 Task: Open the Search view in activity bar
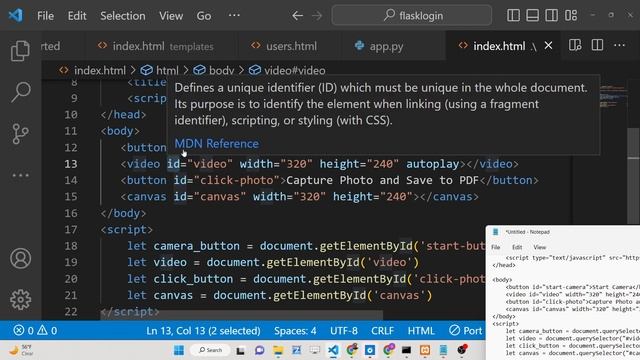click(20, 92)
